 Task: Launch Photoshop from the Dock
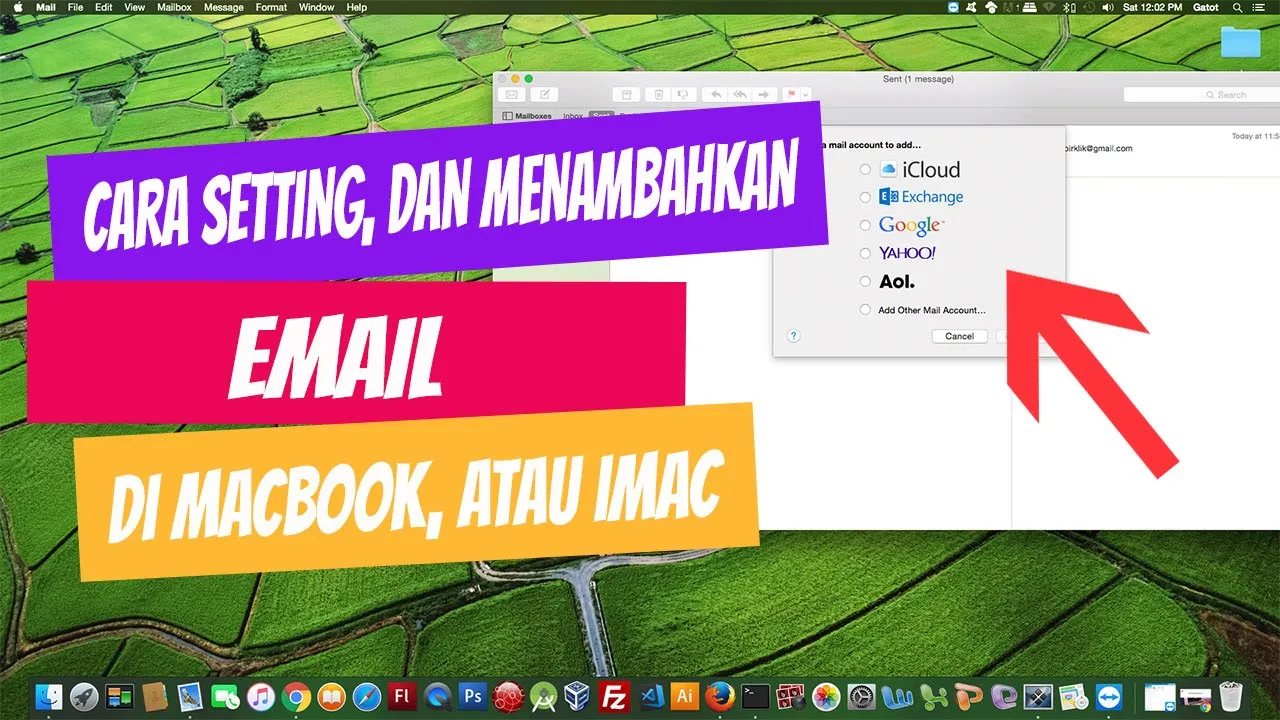click(x=472, y=696)
